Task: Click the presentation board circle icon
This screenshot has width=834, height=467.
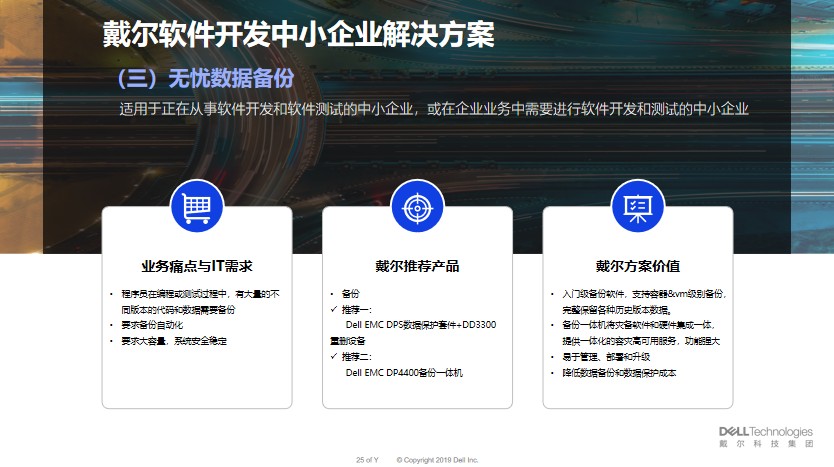Action: [638, 207]
